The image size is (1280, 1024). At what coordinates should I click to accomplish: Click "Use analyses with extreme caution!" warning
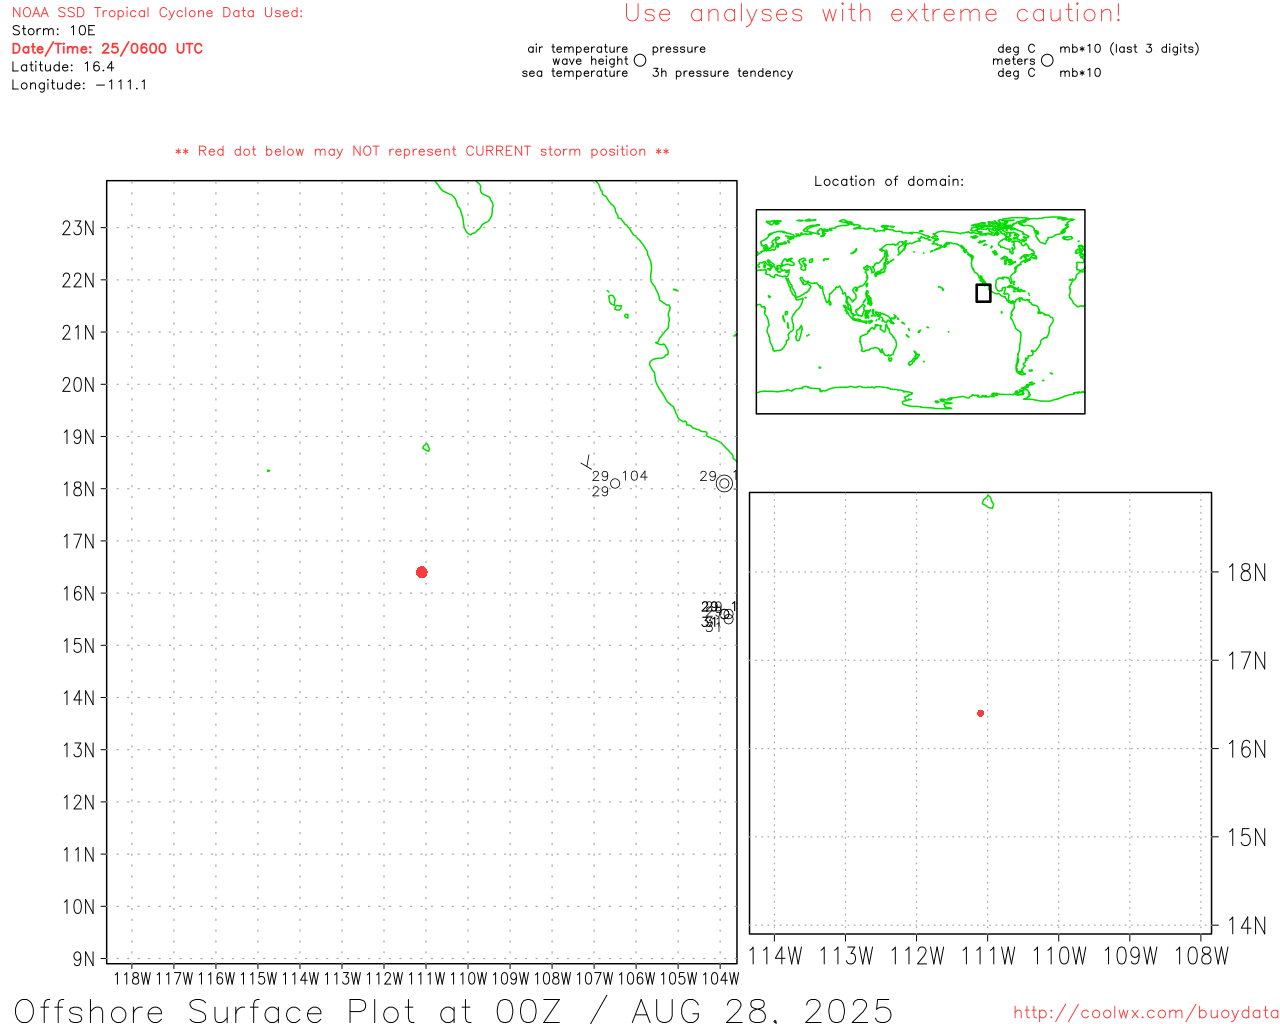[873, 14]
